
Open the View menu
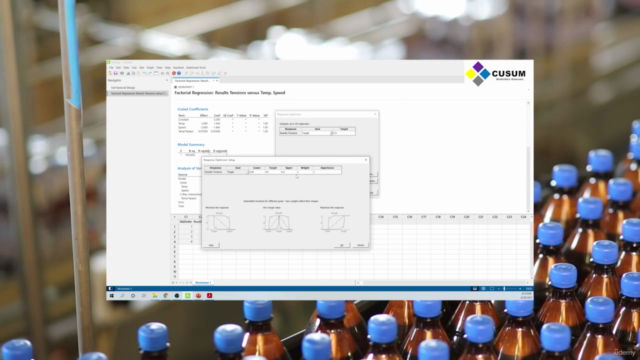pos(159,68)
